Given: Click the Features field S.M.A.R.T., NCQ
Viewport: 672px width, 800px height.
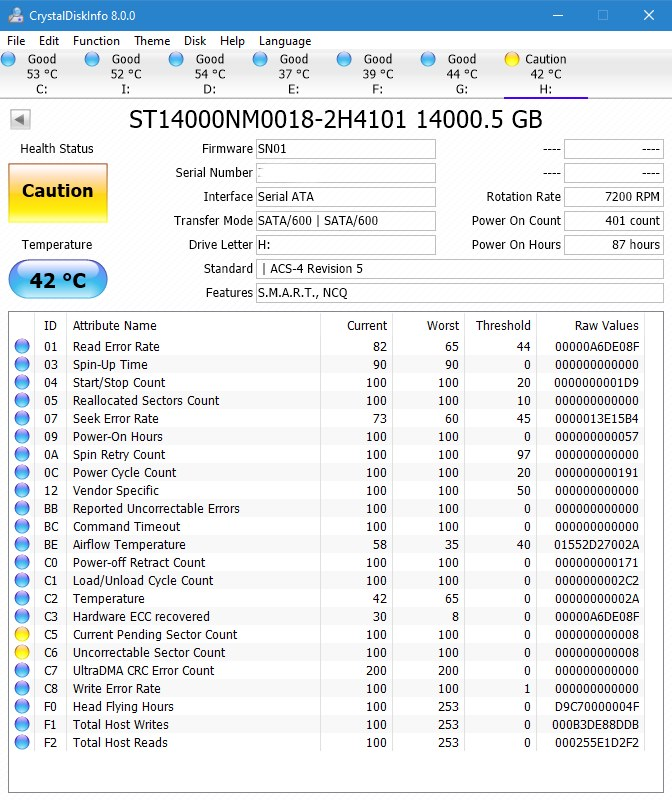Looking at the screenshot, I should pos(460,293).
